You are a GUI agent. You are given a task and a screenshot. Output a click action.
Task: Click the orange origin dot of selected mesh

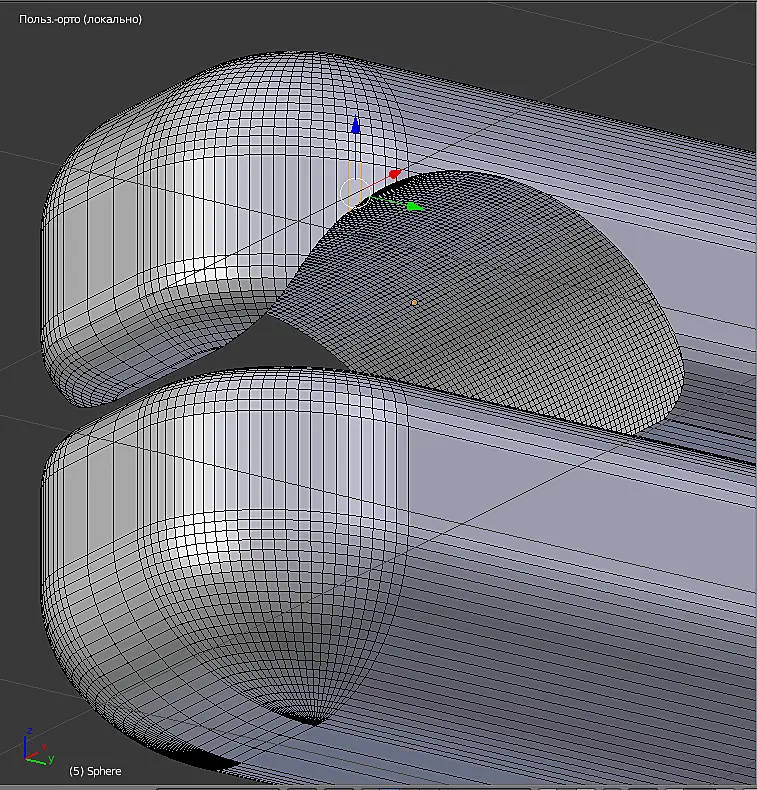click(414, 303)
